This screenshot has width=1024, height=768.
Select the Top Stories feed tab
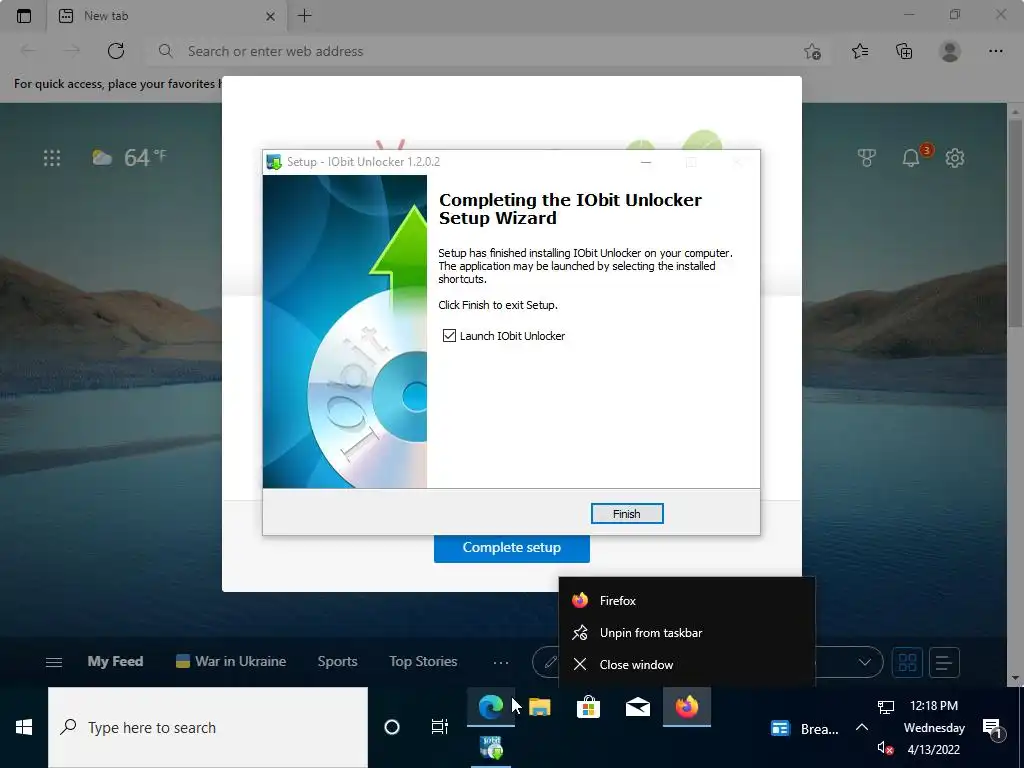click(x=423, y=662)
